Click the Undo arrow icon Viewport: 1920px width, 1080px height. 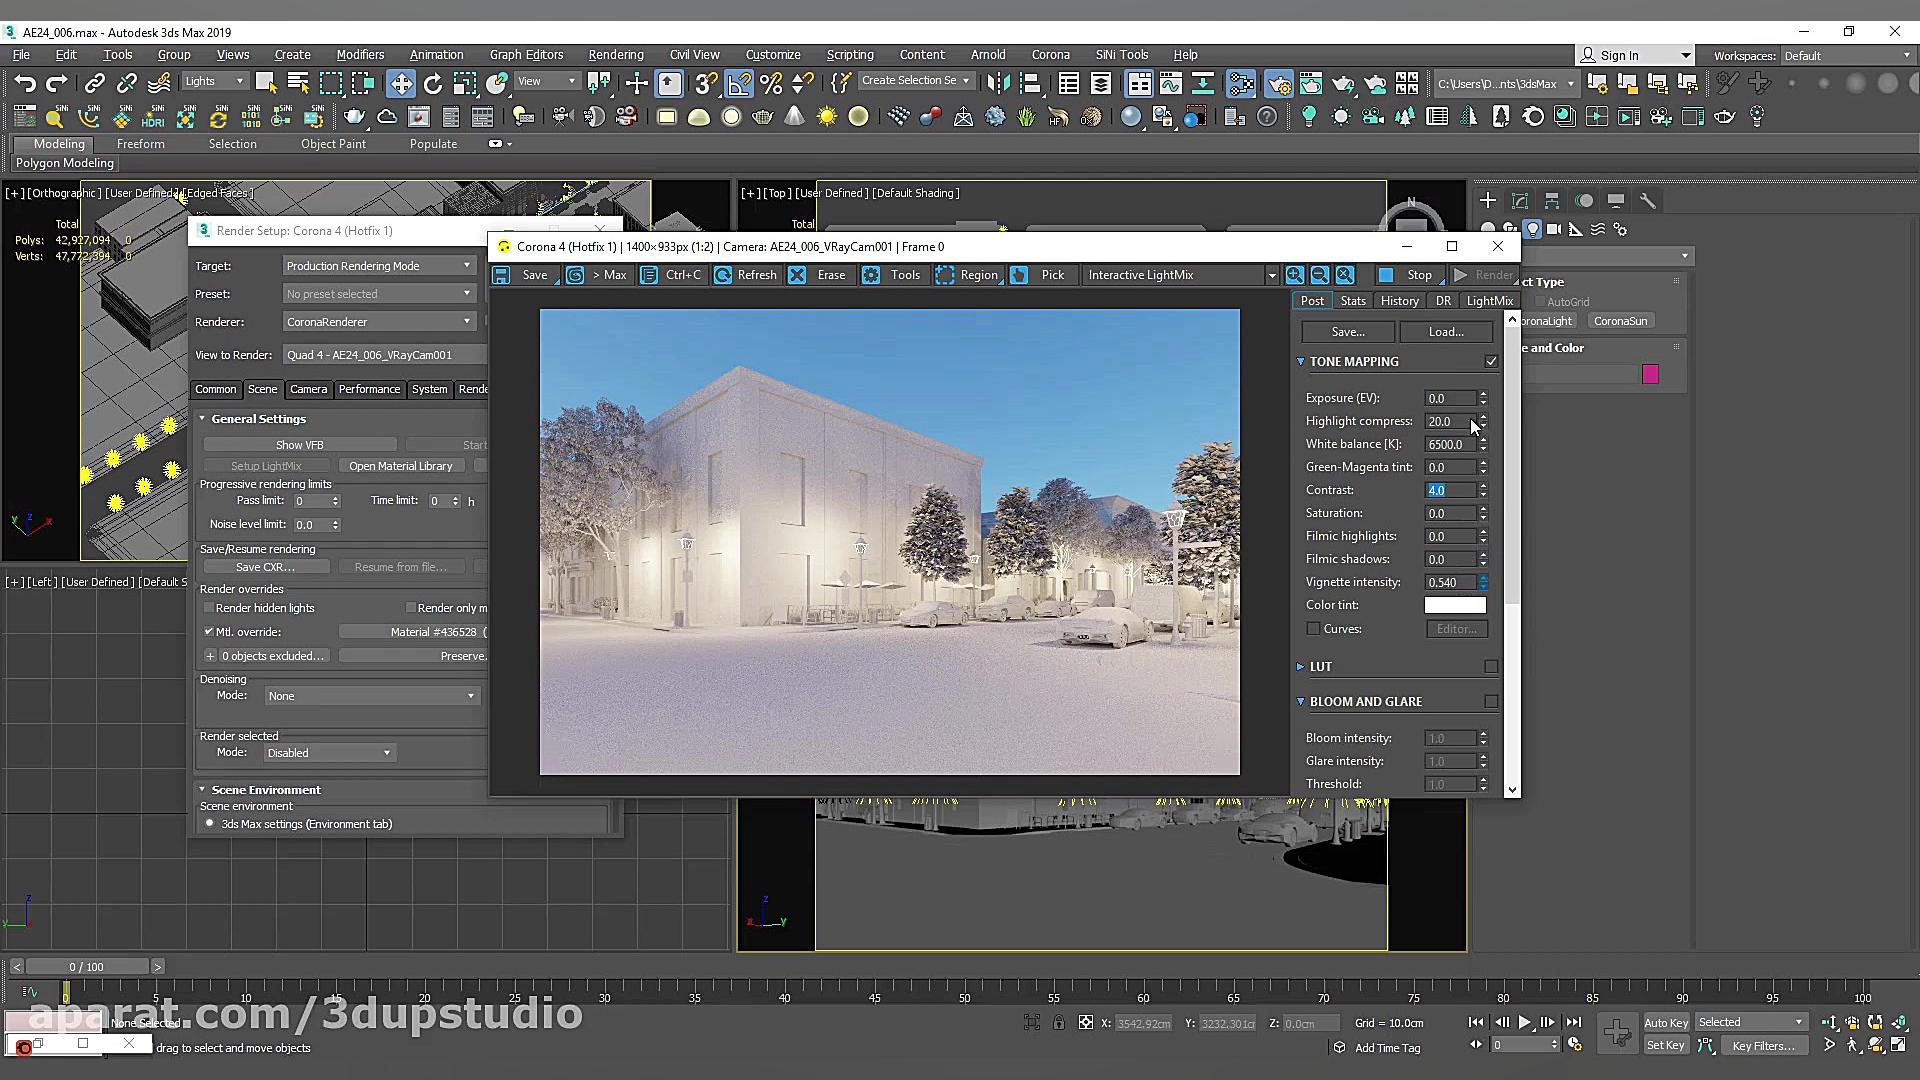(x=25, y=83)
